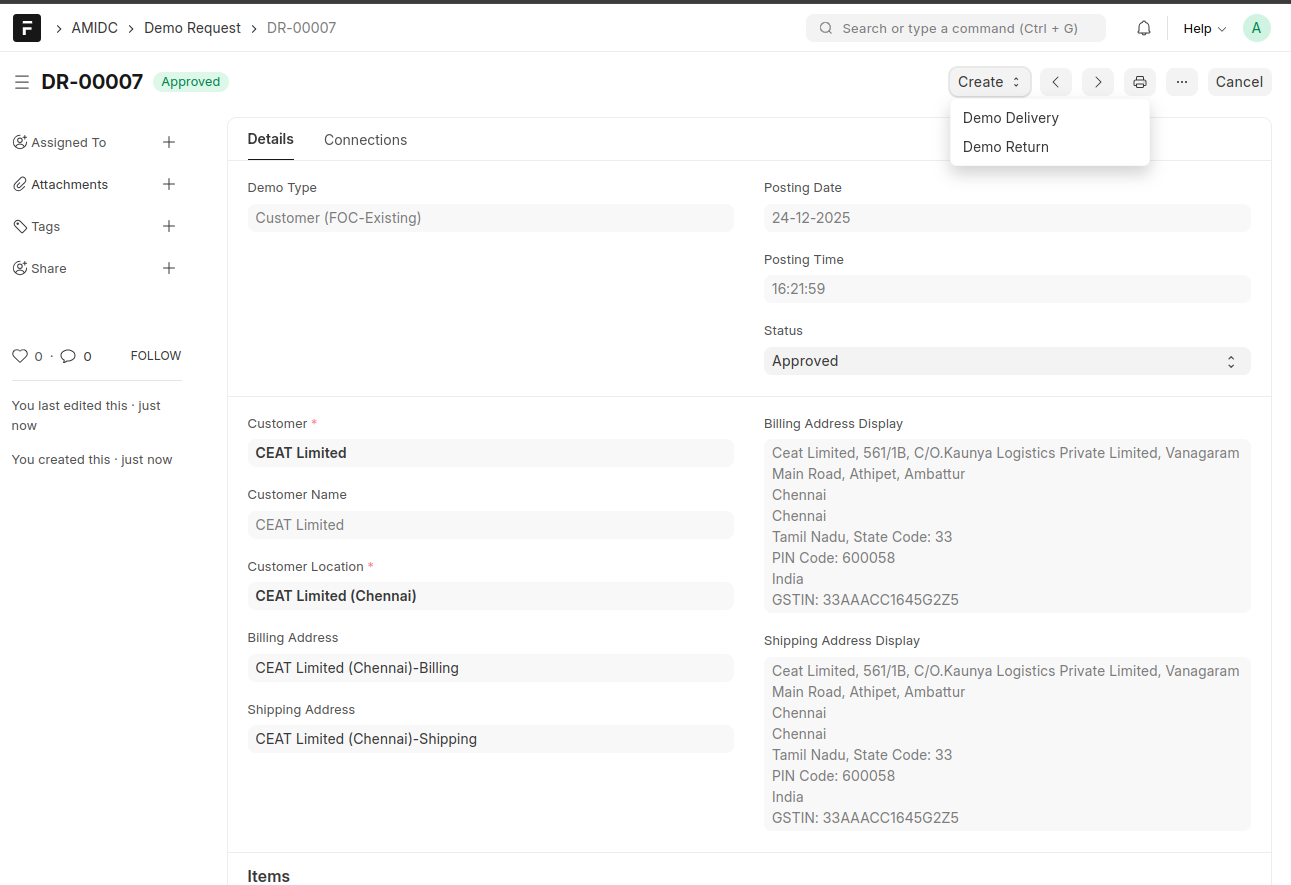Screen dimensions: 1291x885
Task: Open the Help dropdown menu
Action: click(1204, 28)
